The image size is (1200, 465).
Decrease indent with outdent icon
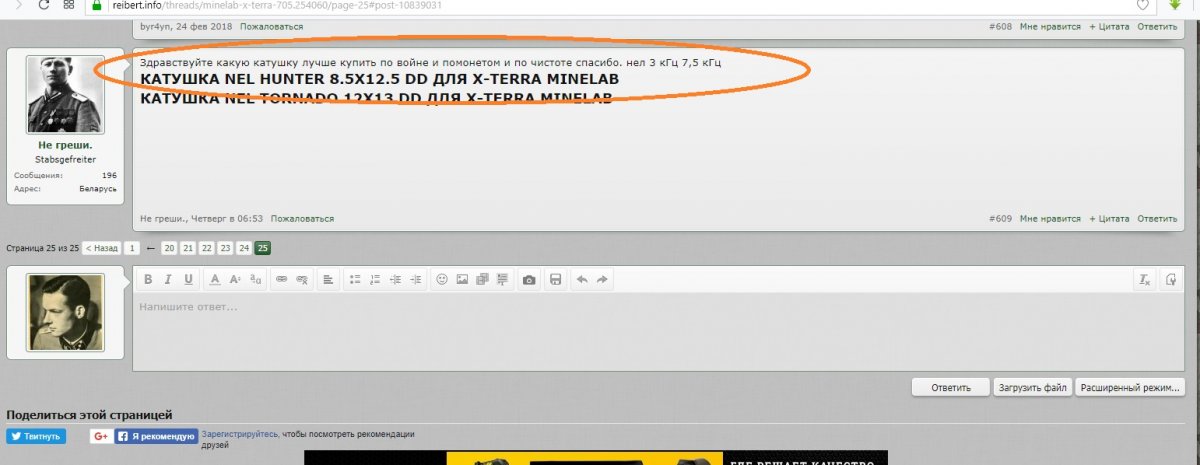(x=395, y=280)
